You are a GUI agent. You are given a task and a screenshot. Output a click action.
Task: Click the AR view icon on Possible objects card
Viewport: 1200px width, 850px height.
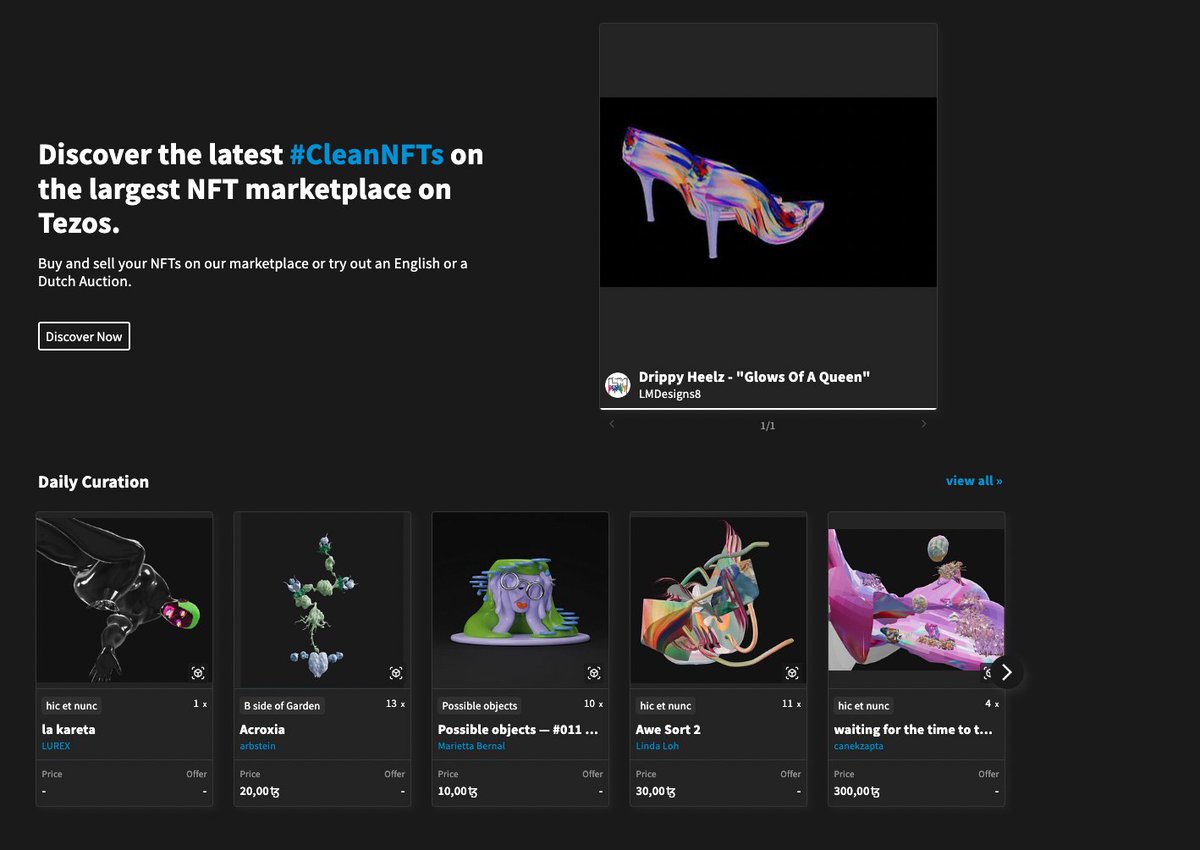click(594, 673)
